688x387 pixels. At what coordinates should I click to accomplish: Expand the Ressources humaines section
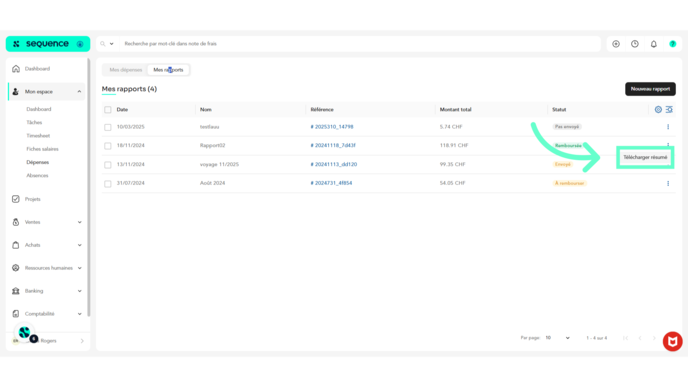point(79,268)
